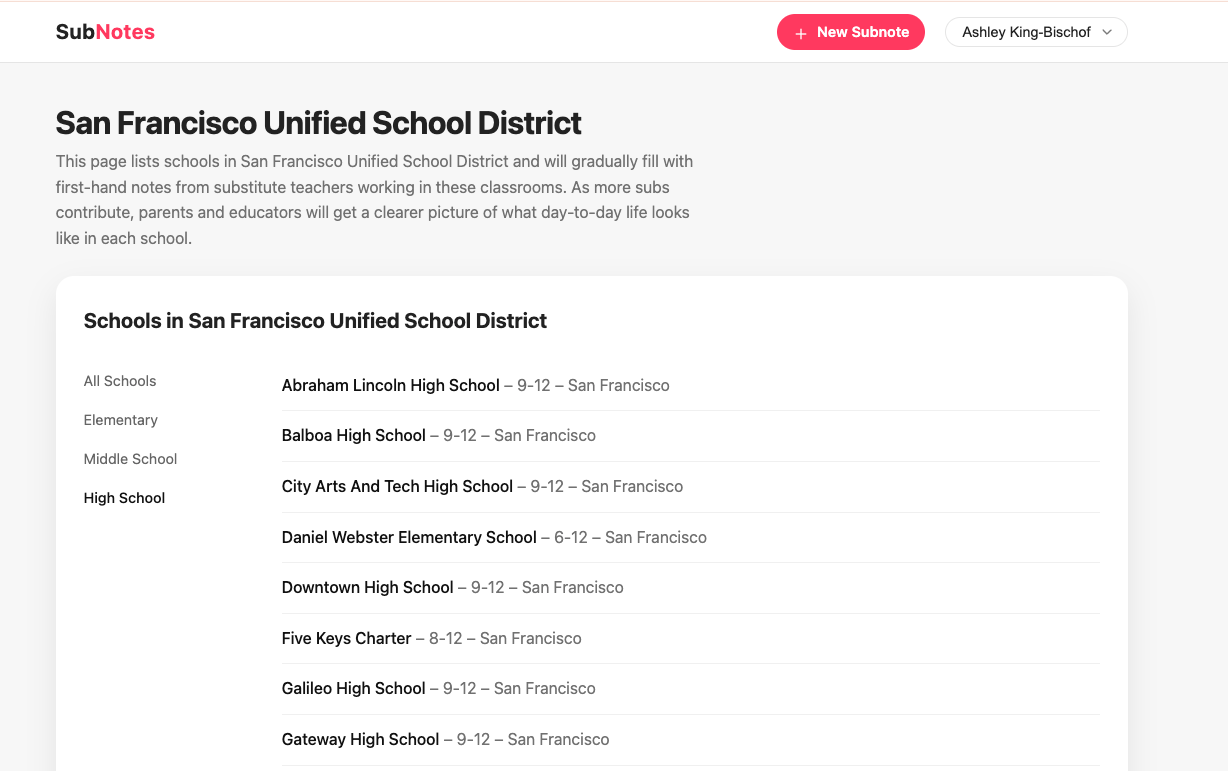Viewport: 1228px width, 771px height.
Task: Click the SubNotes logo
Action: click(105, 31)
